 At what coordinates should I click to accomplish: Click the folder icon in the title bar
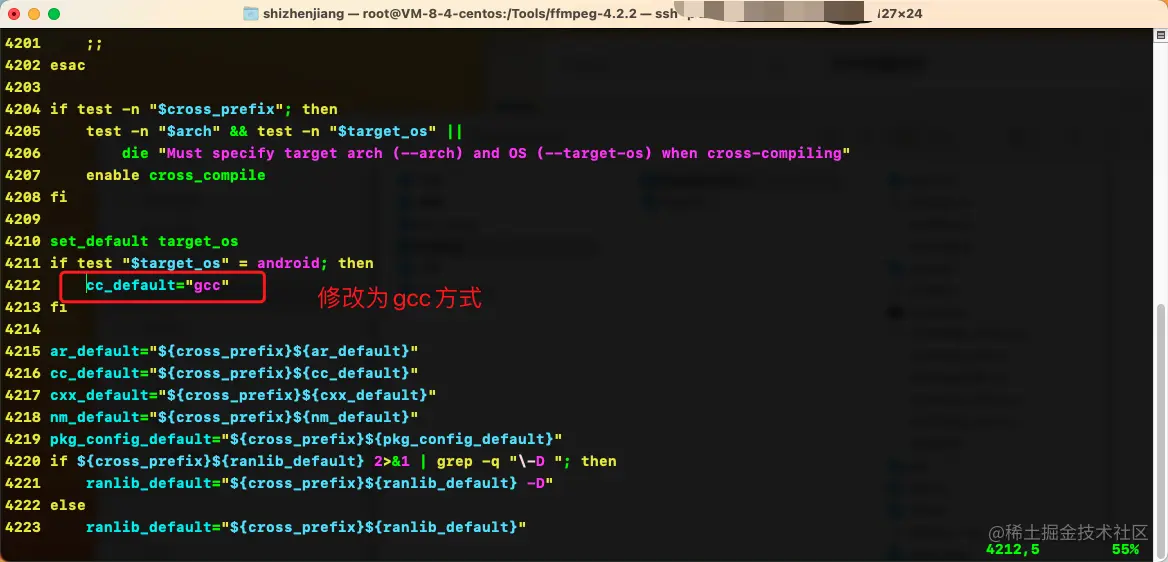251,13
